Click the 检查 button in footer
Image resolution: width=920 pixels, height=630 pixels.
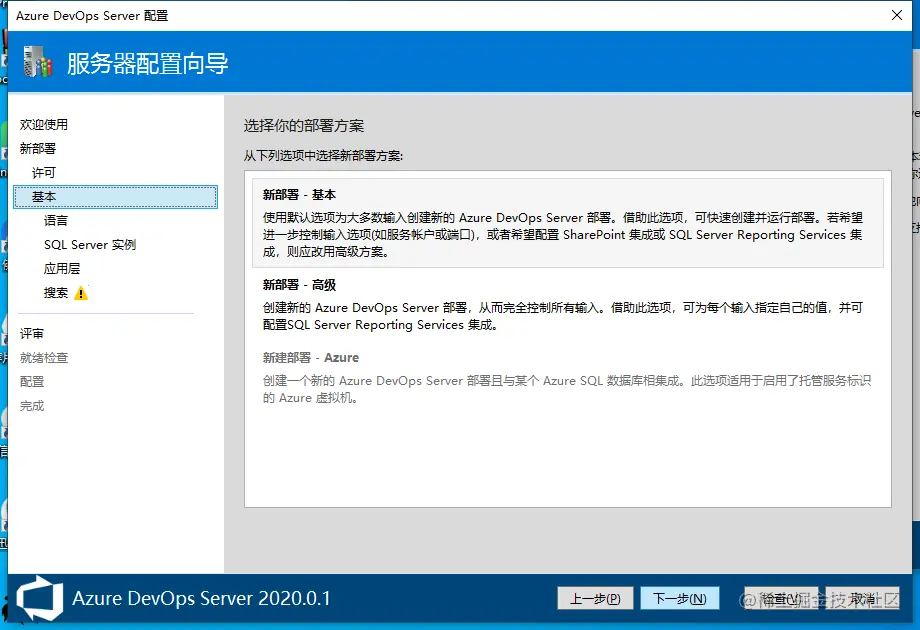(x=781, y=598)
